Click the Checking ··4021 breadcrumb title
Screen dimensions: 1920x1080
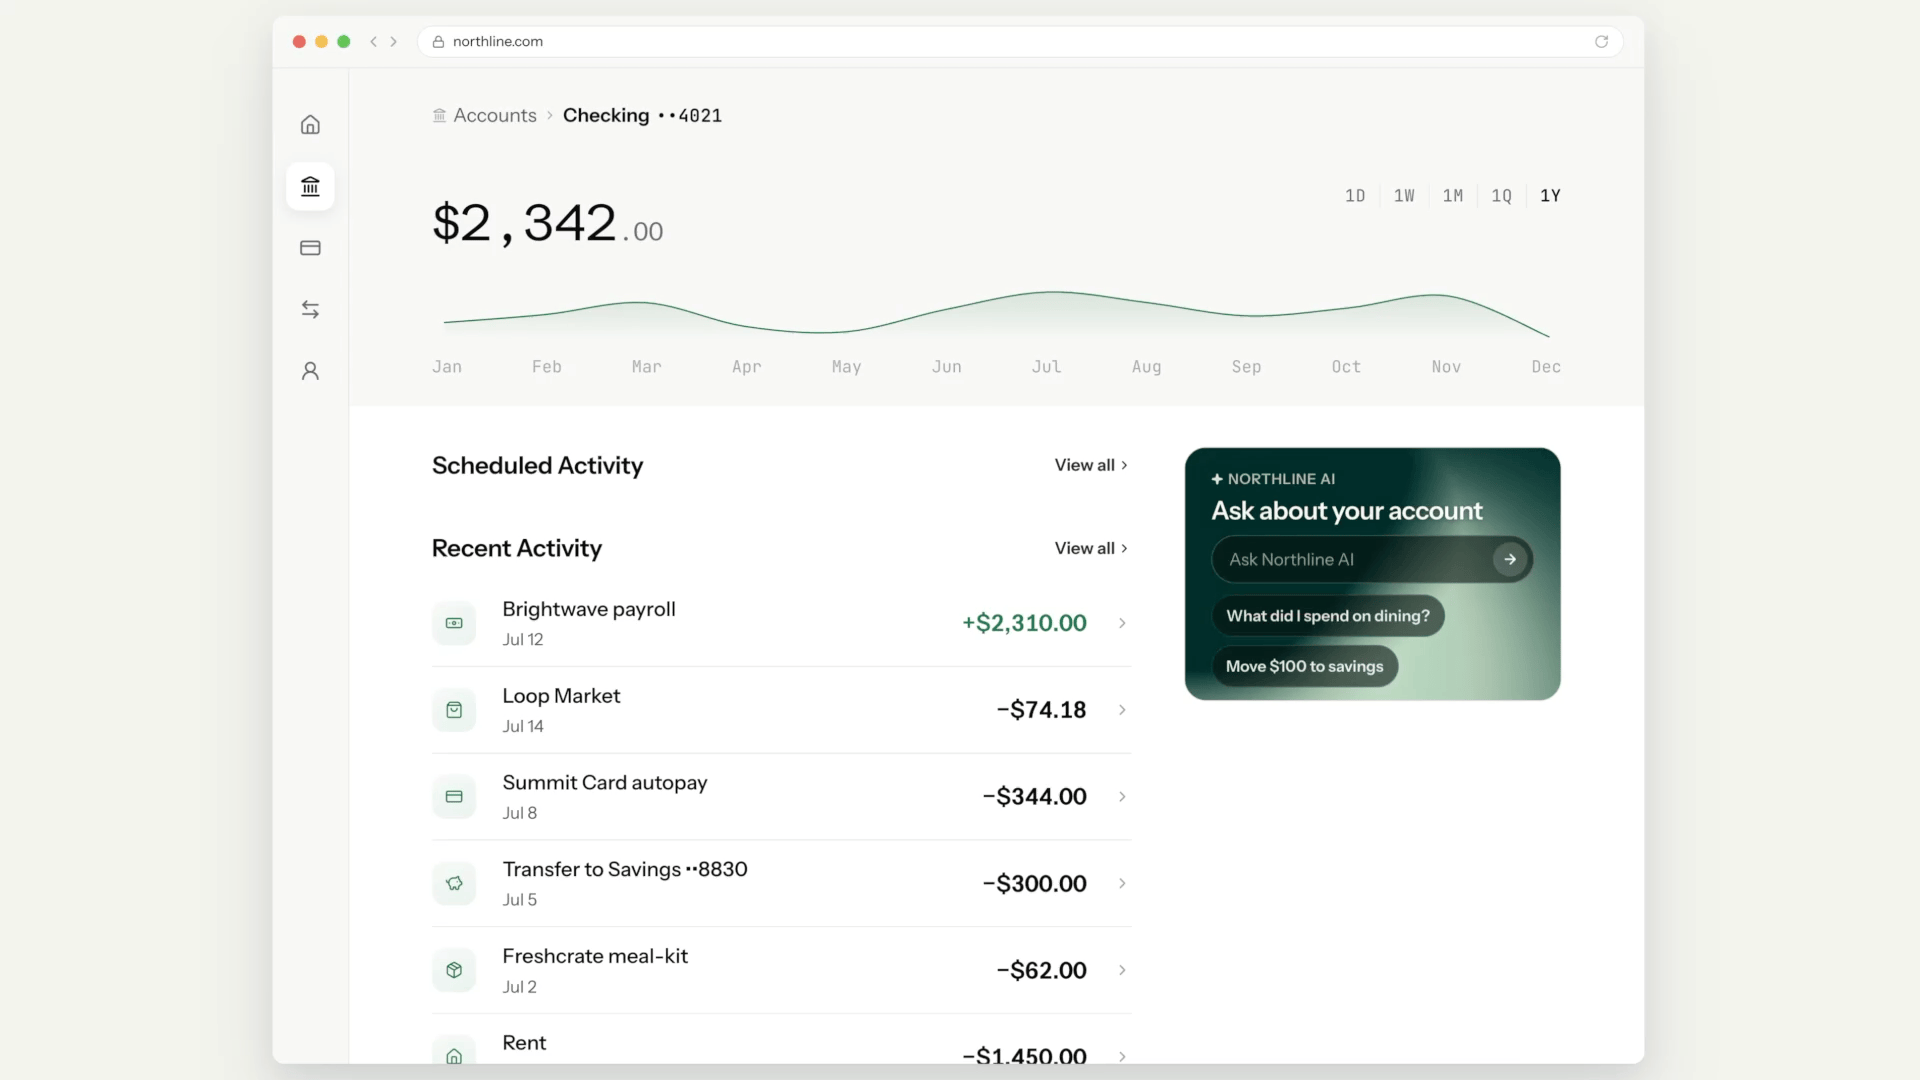point(642,115)
